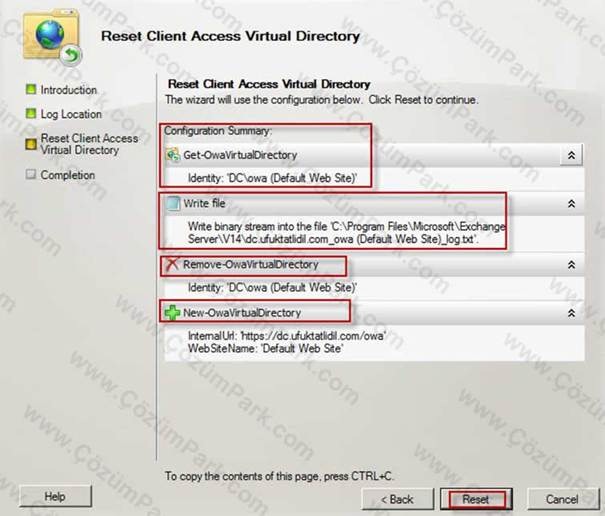Click the Get-OwaVirtualDirectory cmdlet icon
Screen dimensions: 605x516
[173, 155]
